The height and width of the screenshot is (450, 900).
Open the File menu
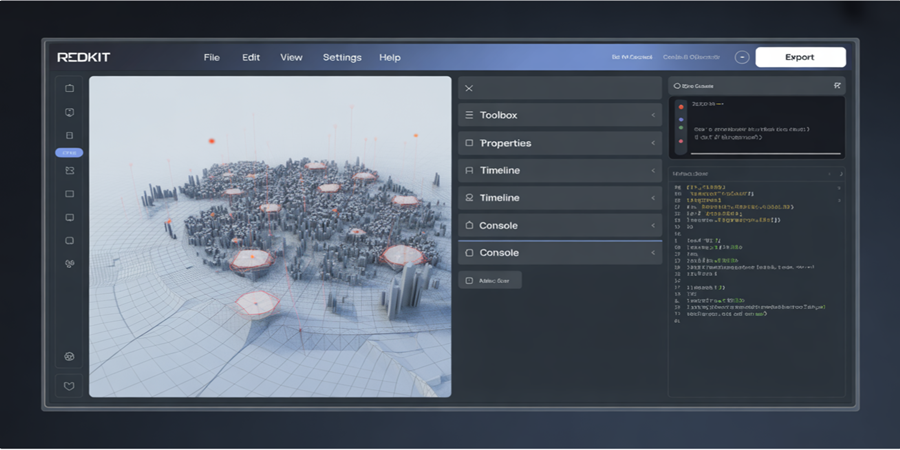[212, 57]
